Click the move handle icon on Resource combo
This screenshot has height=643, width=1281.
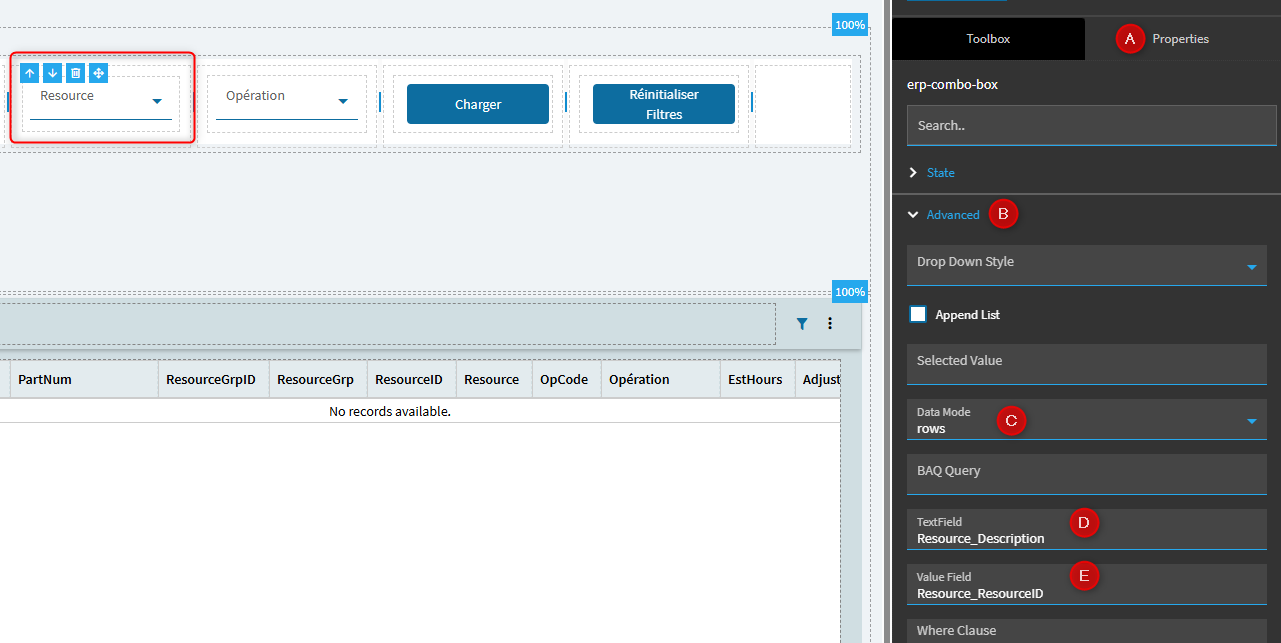(x=98, y=73)
